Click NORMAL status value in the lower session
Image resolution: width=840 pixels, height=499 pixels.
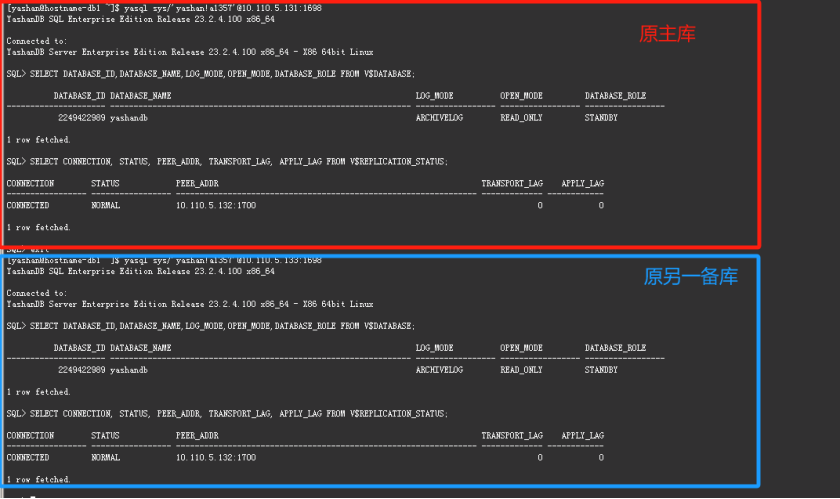pyautogui.click(x=106, y=458)
